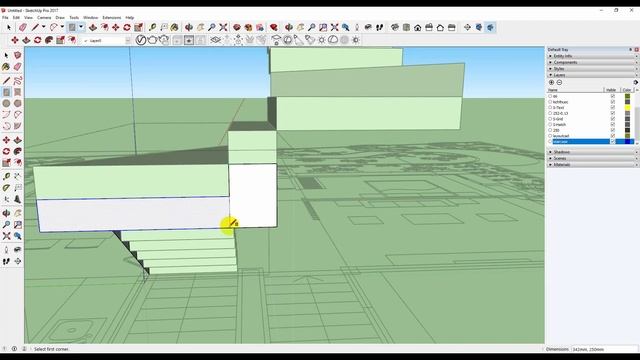Select the Zoom Extents tool in left toolbar

tap(6, 236)
